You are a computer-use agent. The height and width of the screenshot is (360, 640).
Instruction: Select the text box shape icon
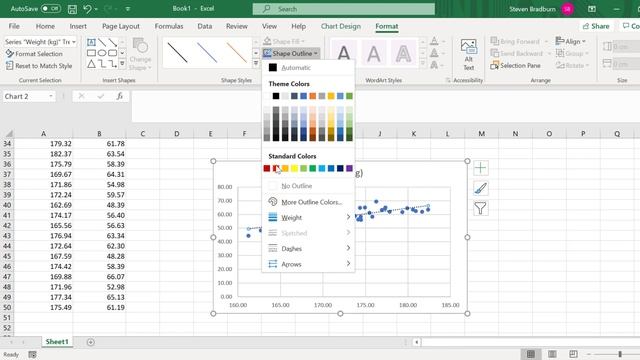(91, 42)
